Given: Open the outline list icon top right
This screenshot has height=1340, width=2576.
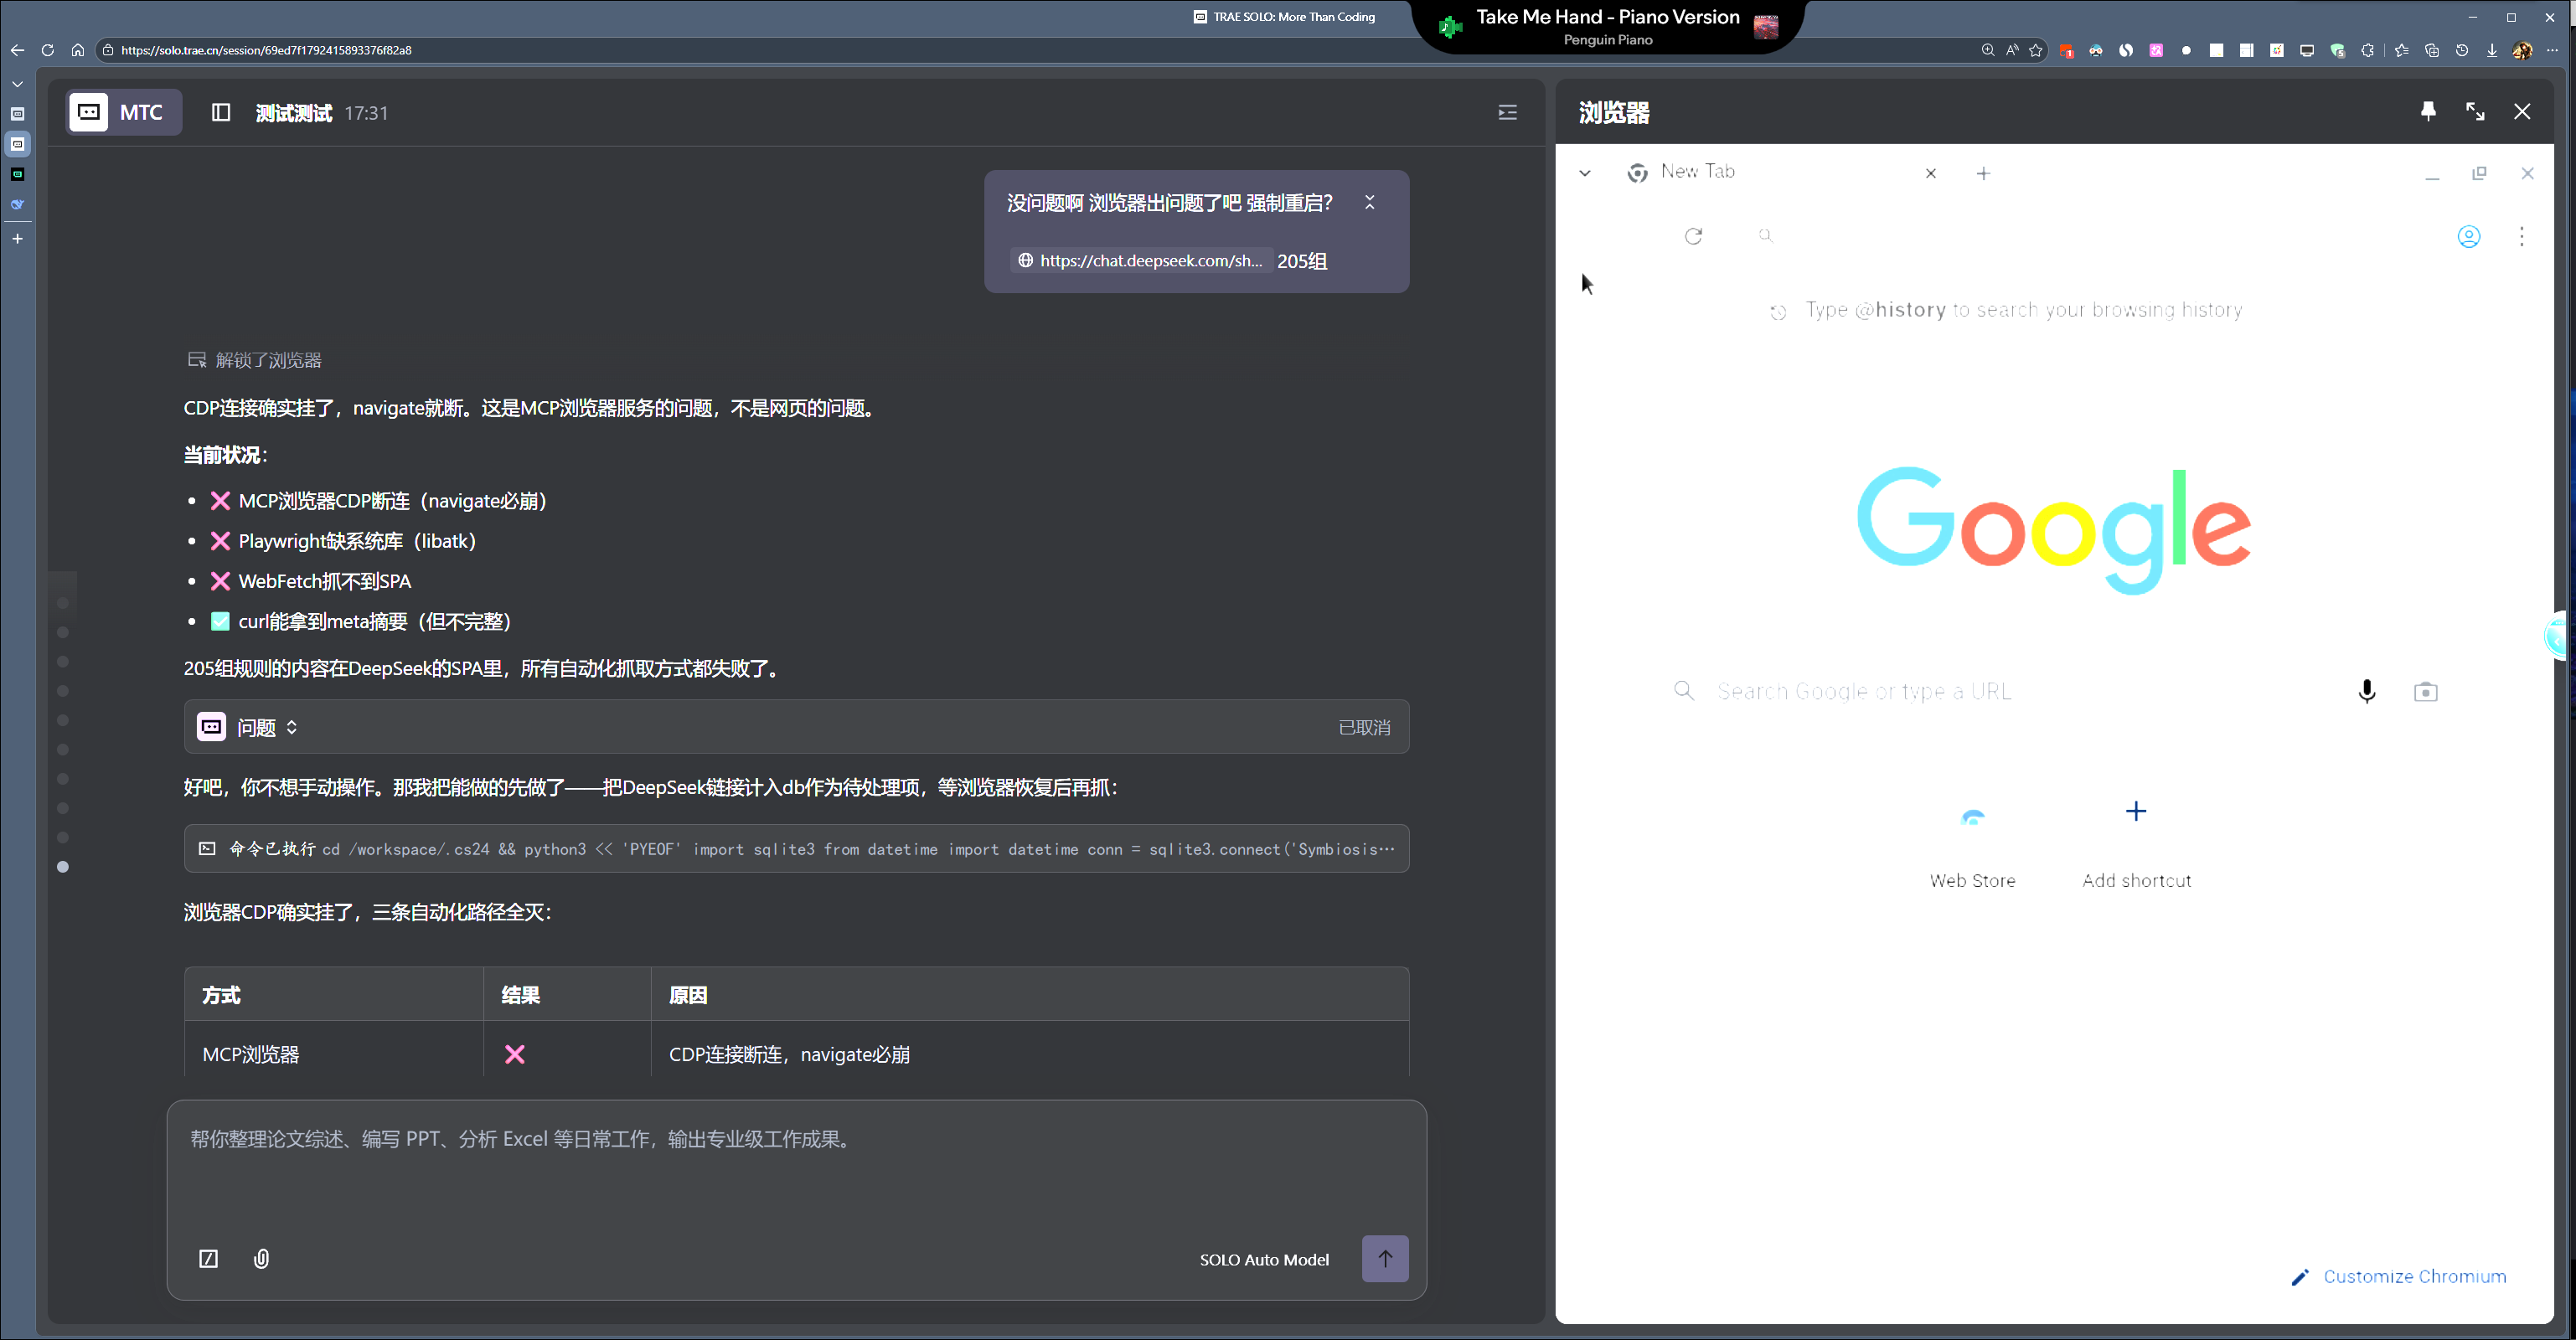Looking at the screenshot, I should pyautogui.click(x=1507, y=112).
